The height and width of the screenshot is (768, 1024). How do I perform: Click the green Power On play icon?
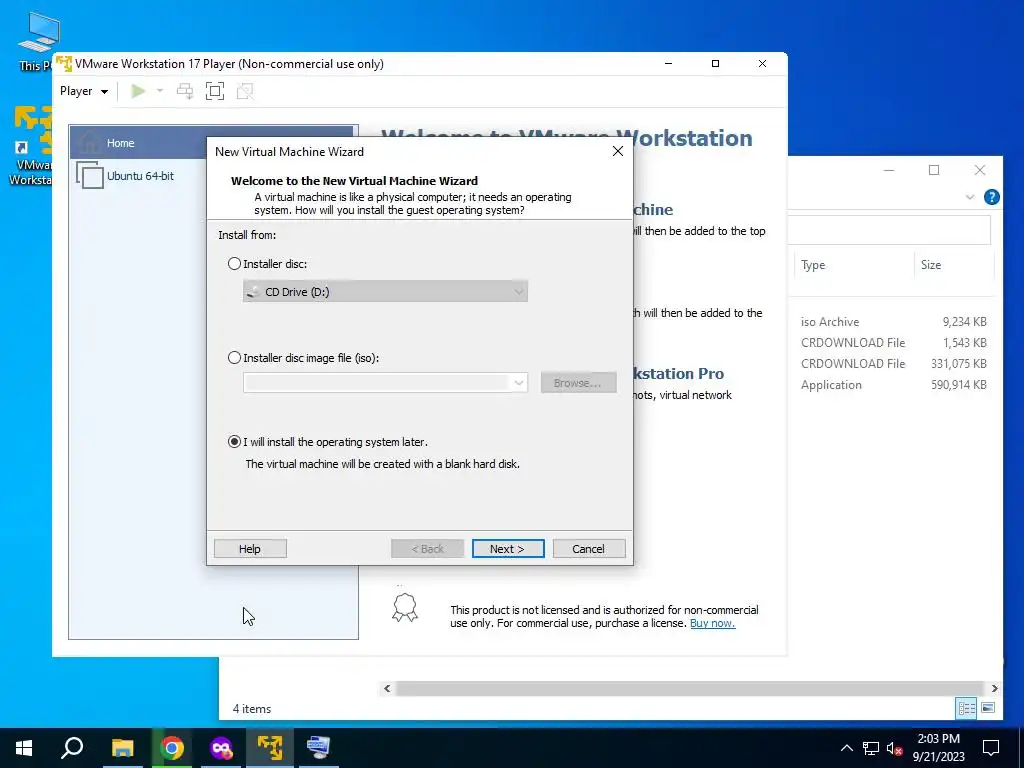click(138, 91)
